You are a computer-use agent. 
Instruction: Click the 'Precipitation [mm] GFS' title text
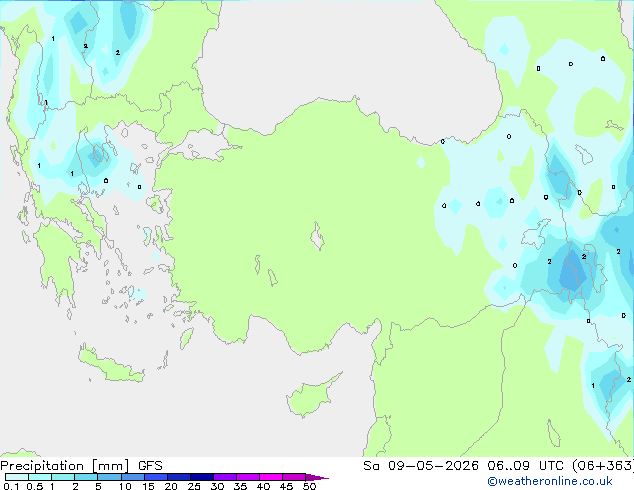pyautogui.click(x=81, y=466)
